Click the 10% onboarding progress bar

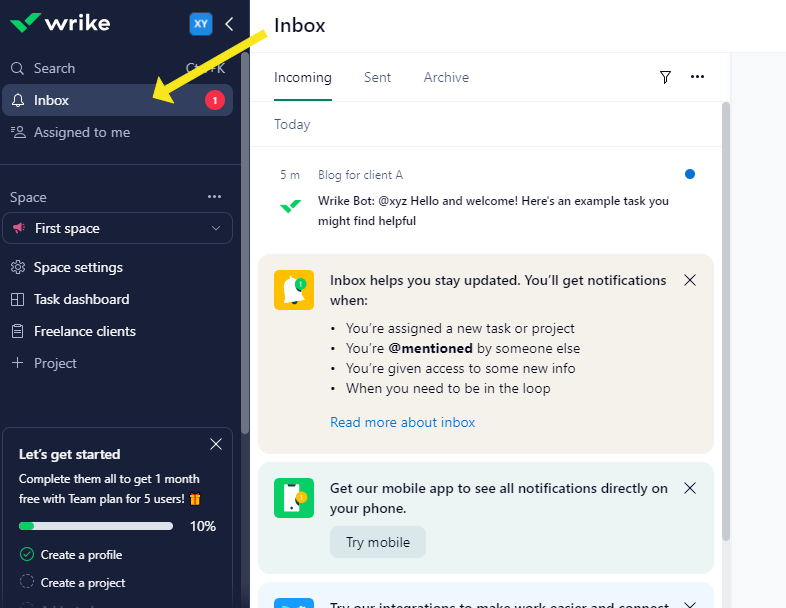[x=96, y=526]
